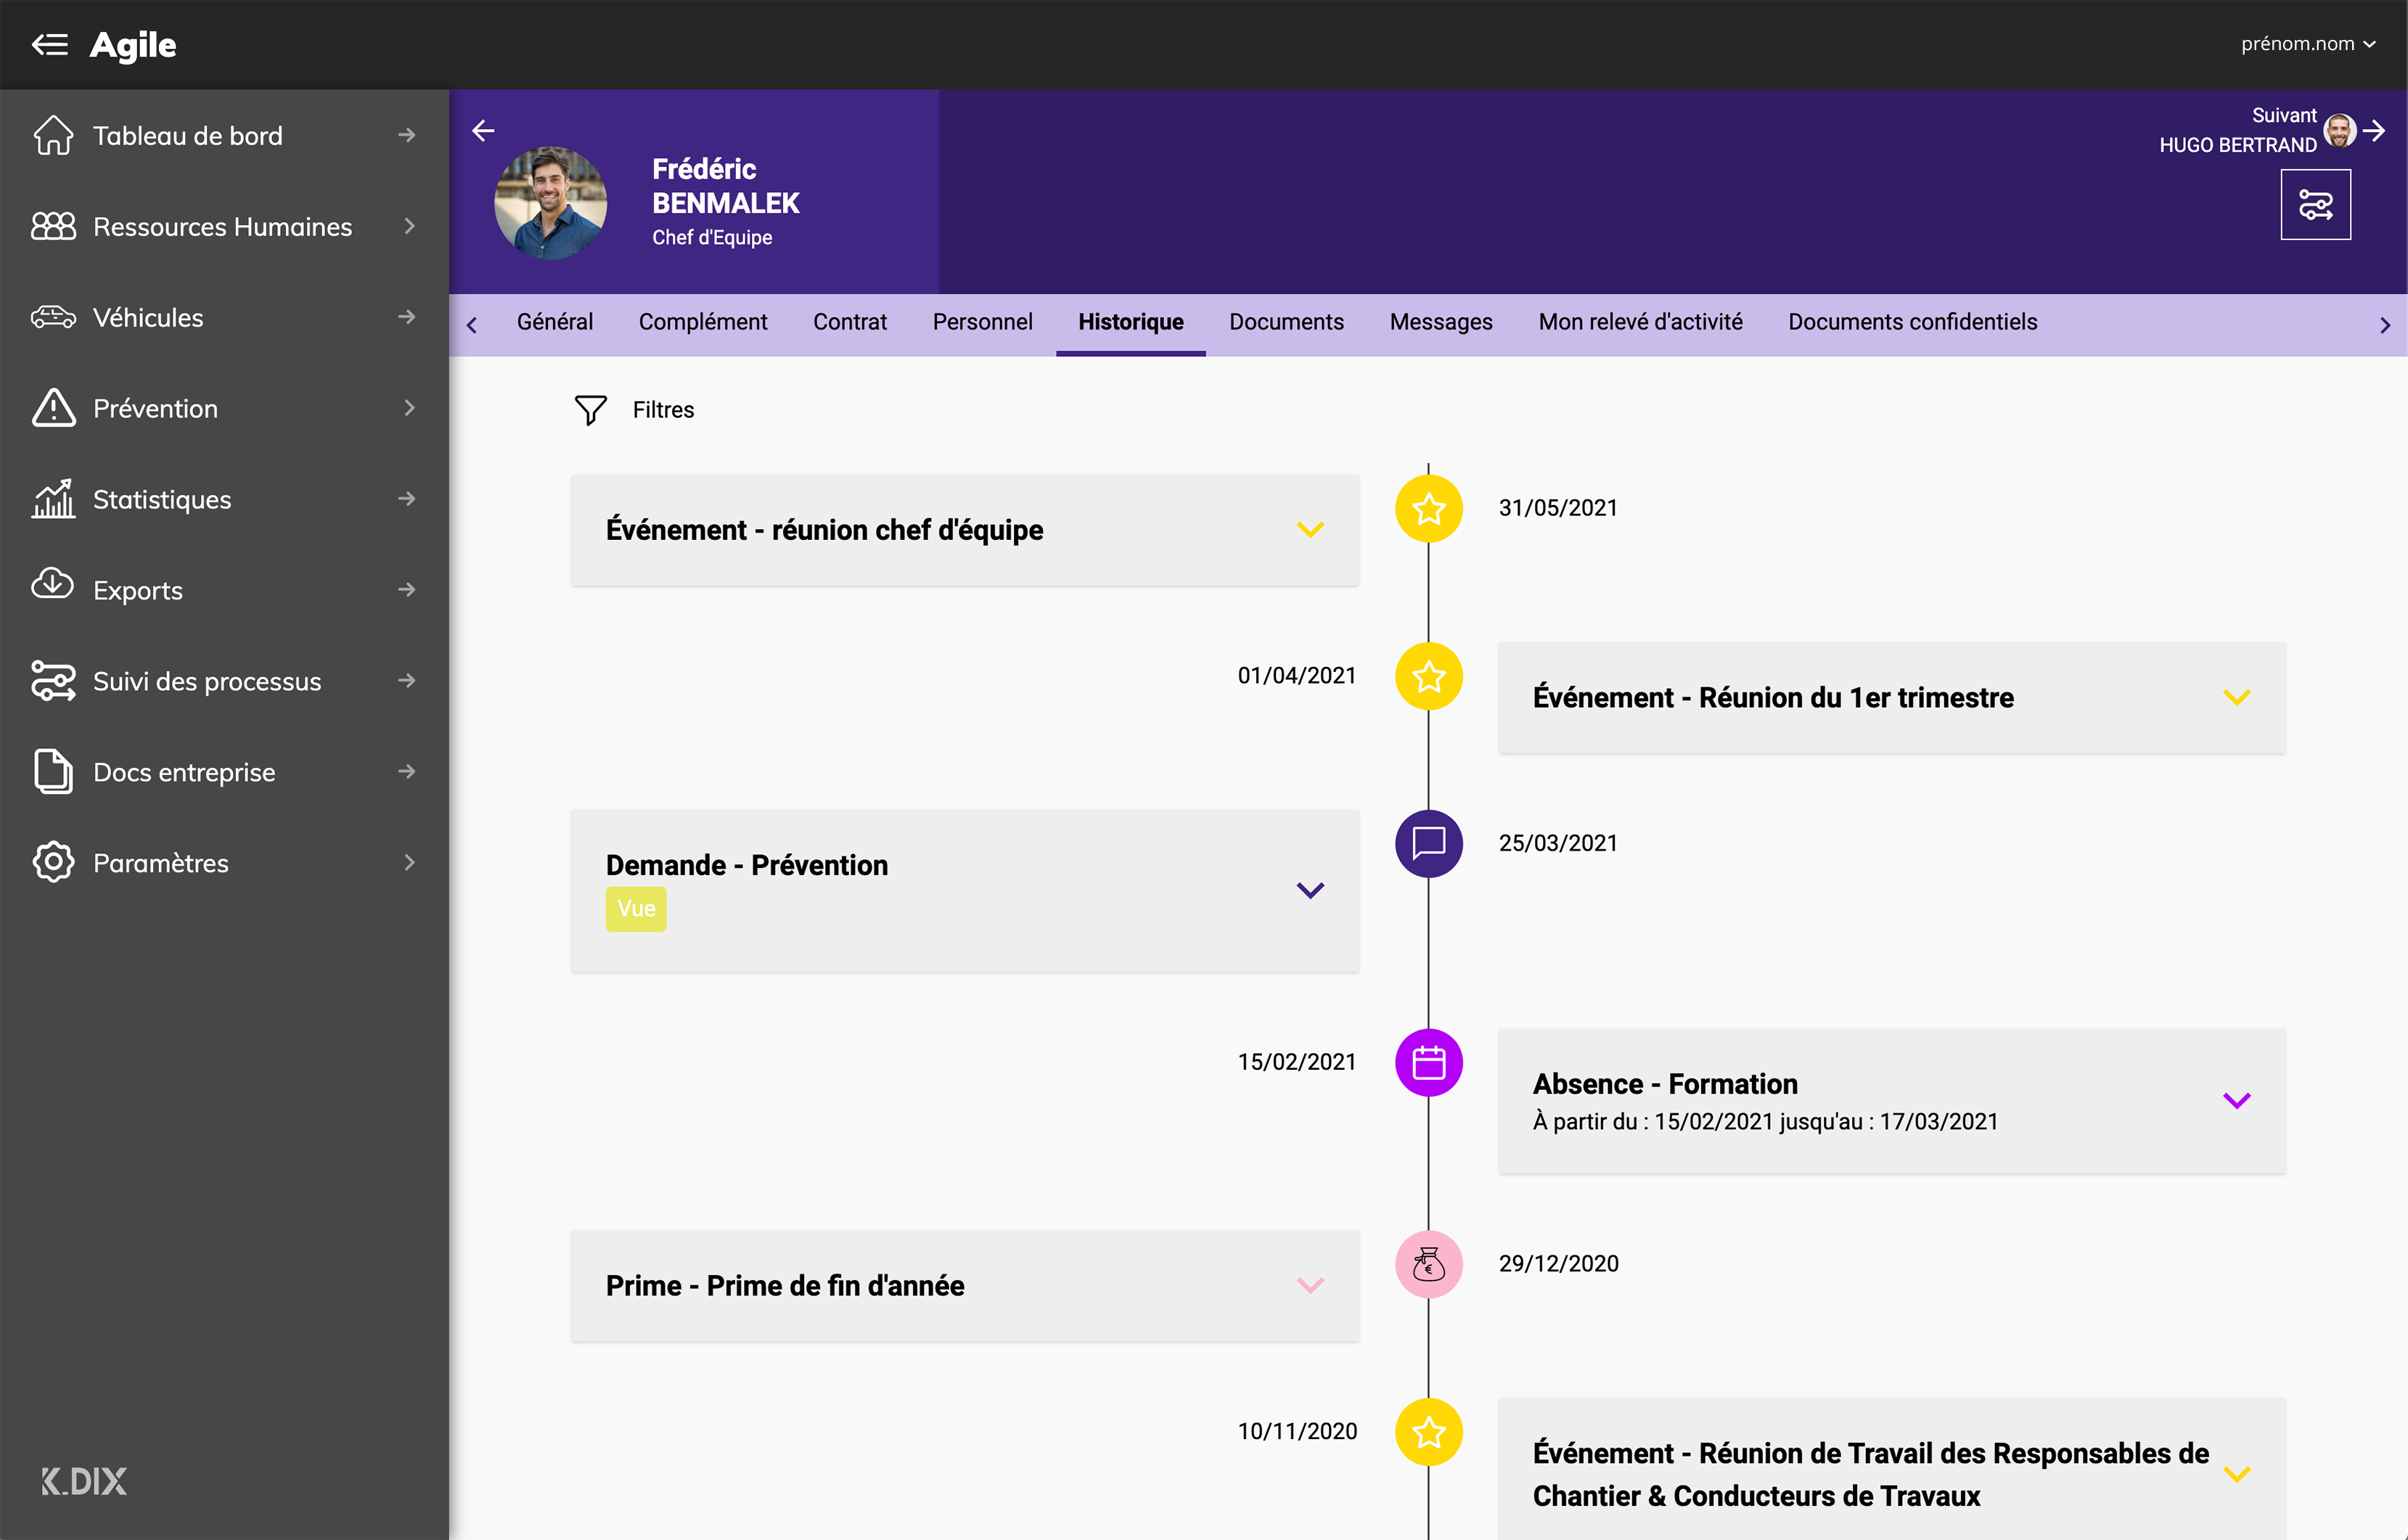Expand Événement - réunion chef d'équipe card
This screenshot has width=2408, height=1540.
(x=1310, y=529)
